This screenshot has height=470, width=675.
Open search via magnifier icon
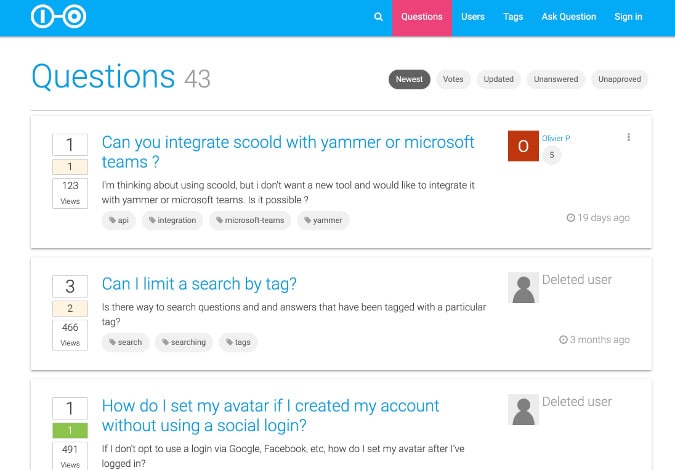pos(378,17)
